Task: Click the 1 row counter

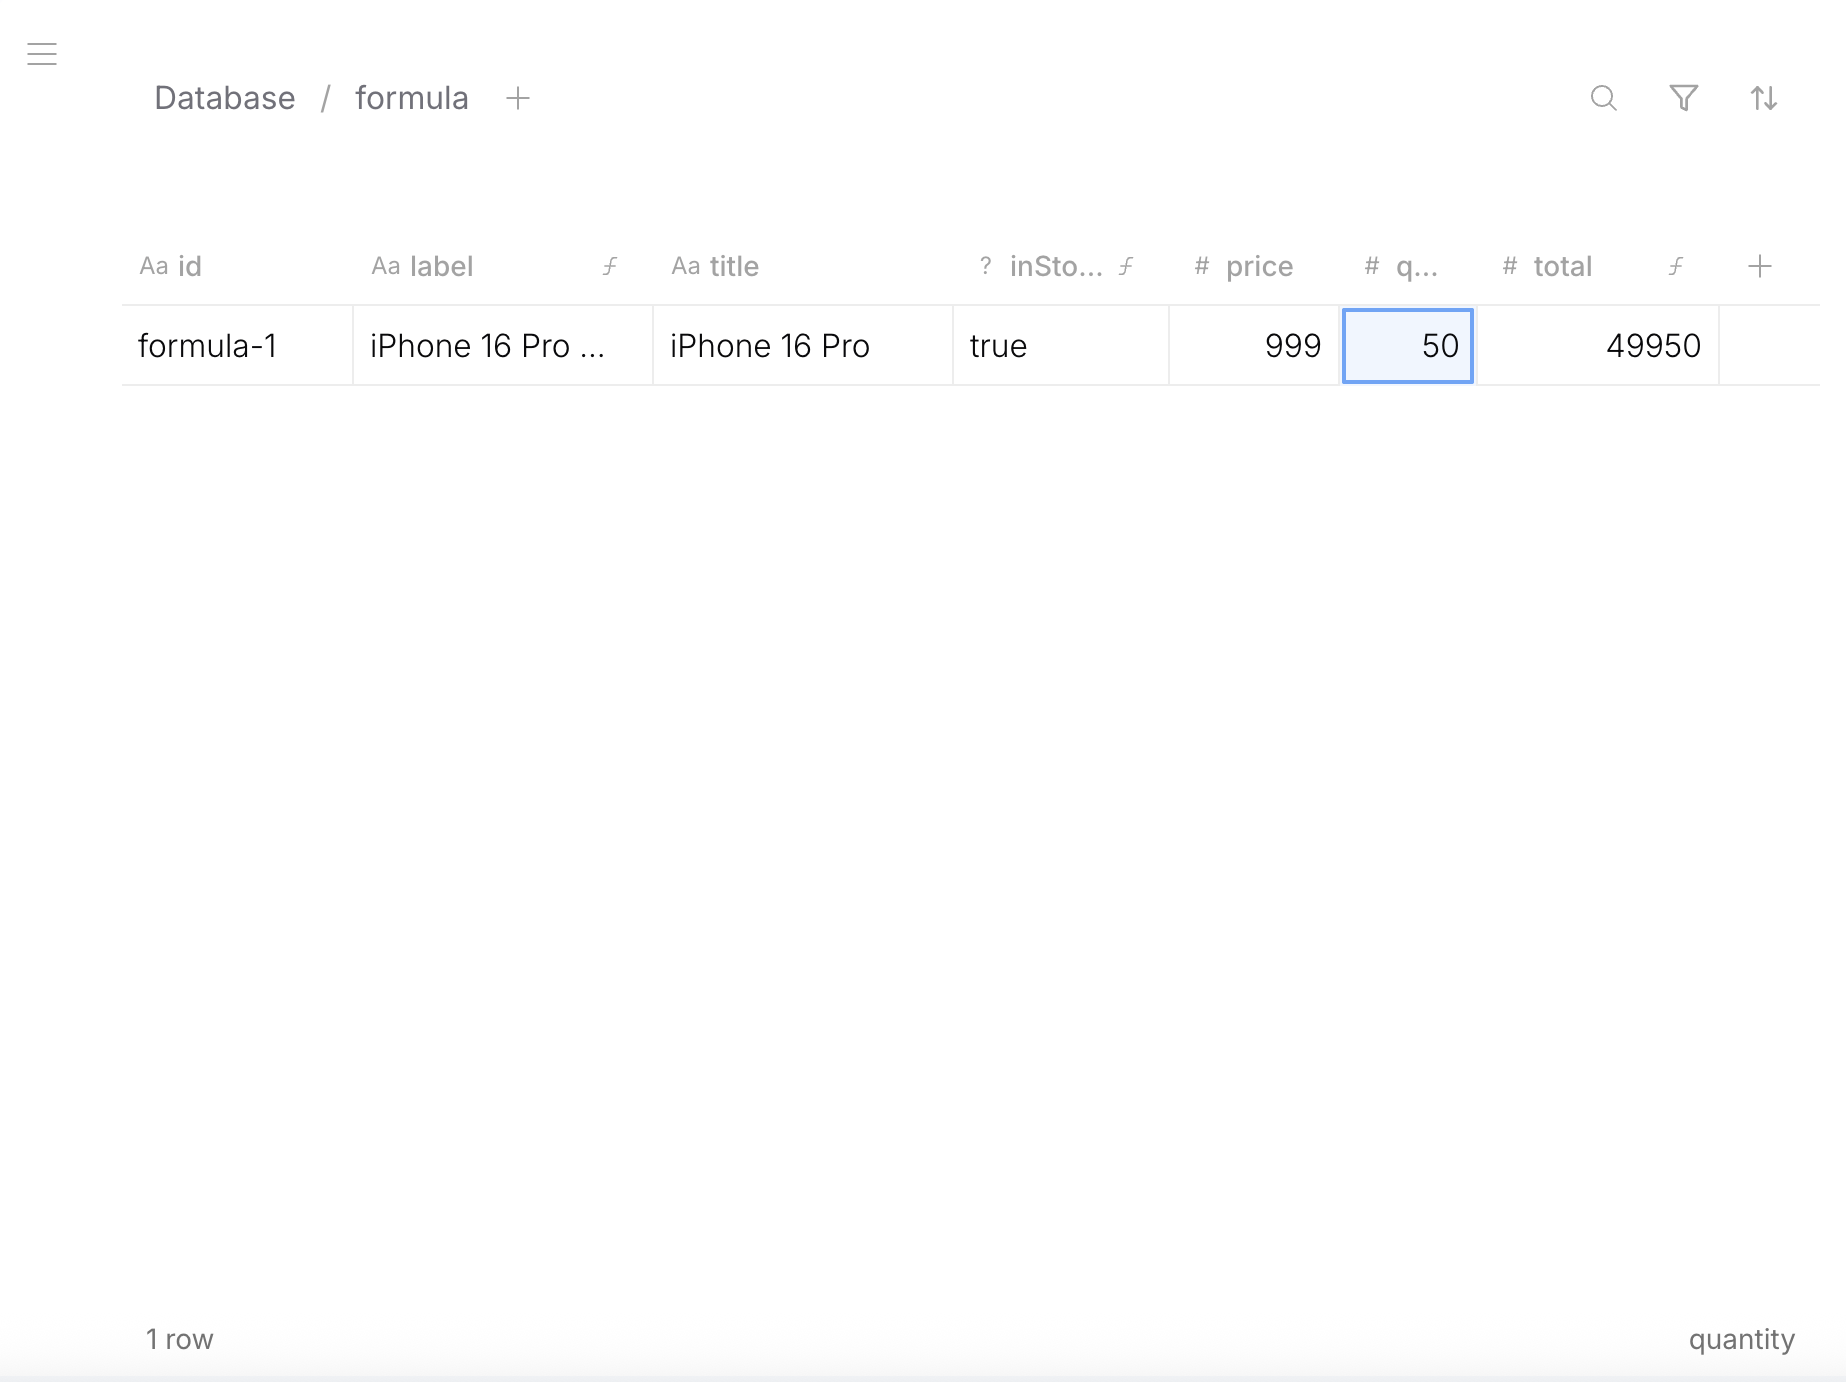Action: pyautogui.click(x=179, y=1338)
